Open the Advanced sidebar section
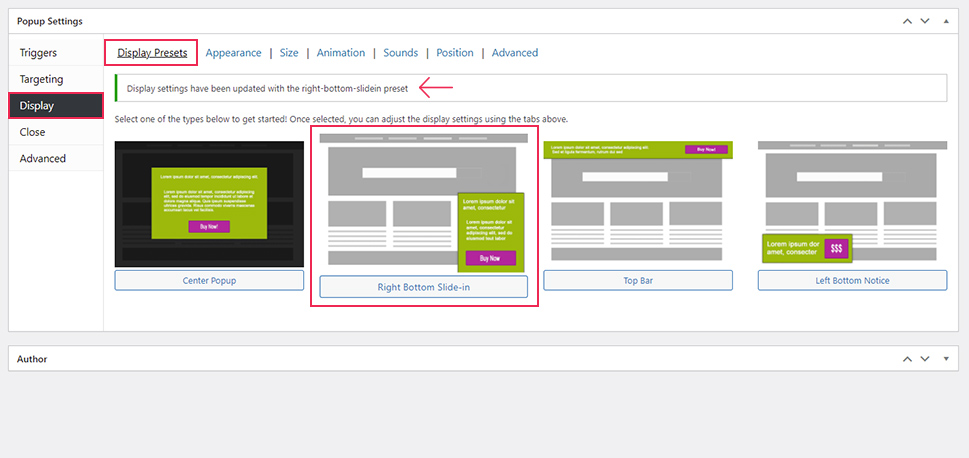The image size is (969, 458). pyautogui.click(x=43, y=158)
